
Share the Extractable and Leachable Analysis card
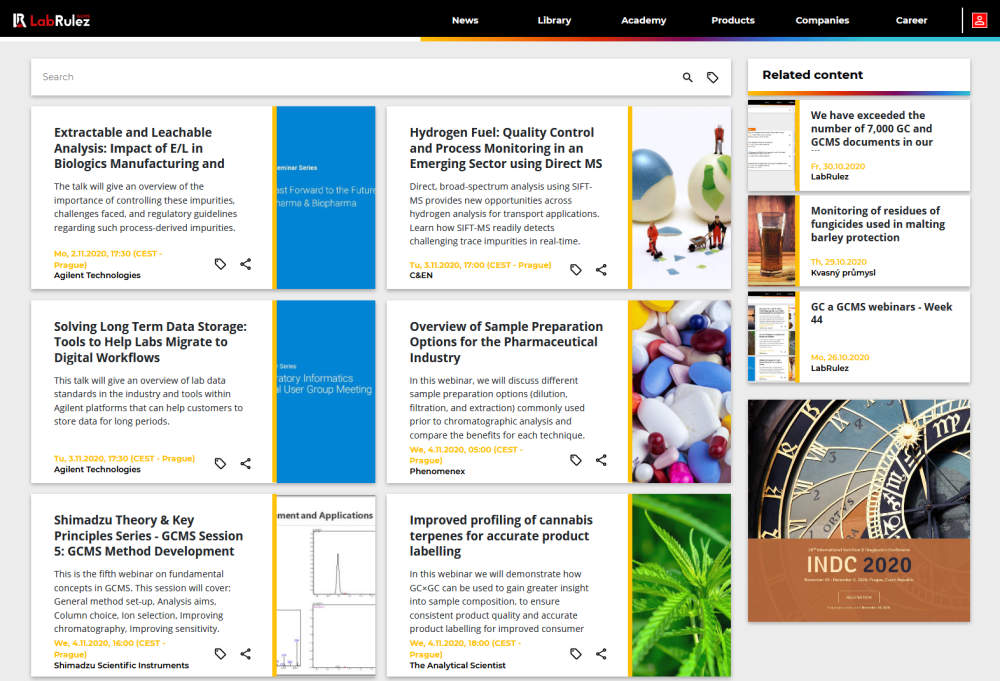pyautogui.click(x=246, y=264)
